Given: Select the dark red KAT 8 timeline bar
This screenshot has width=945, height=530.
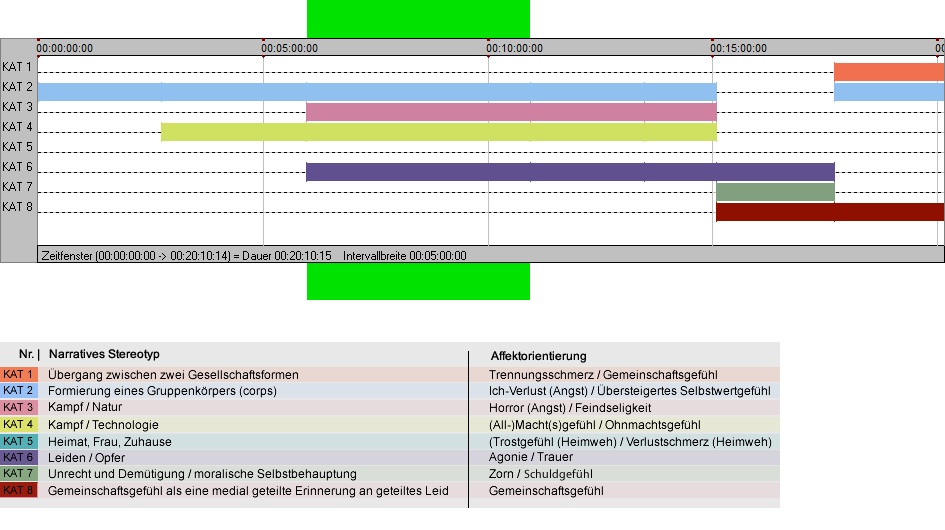Looking at the screenshot, I should (830, 212).
